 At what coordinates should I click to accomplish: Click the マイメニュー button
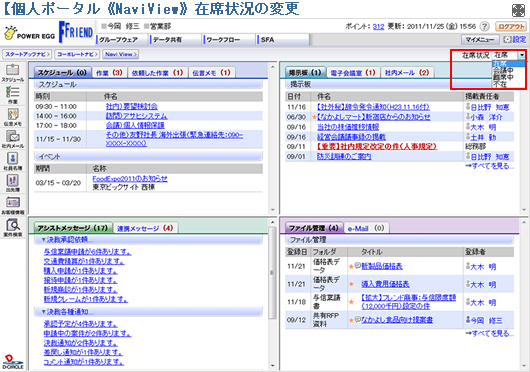coord(480,40)
